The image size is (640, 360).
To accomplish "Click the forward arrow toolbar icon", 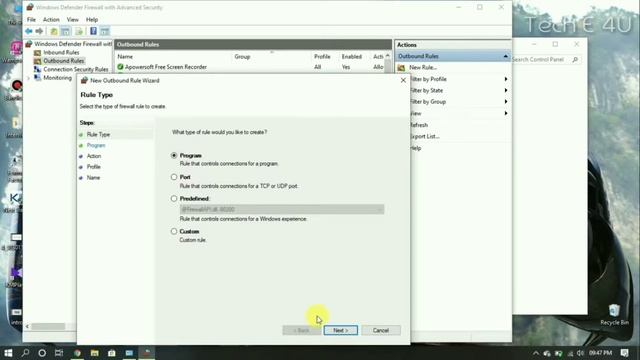I will (39, 31).
